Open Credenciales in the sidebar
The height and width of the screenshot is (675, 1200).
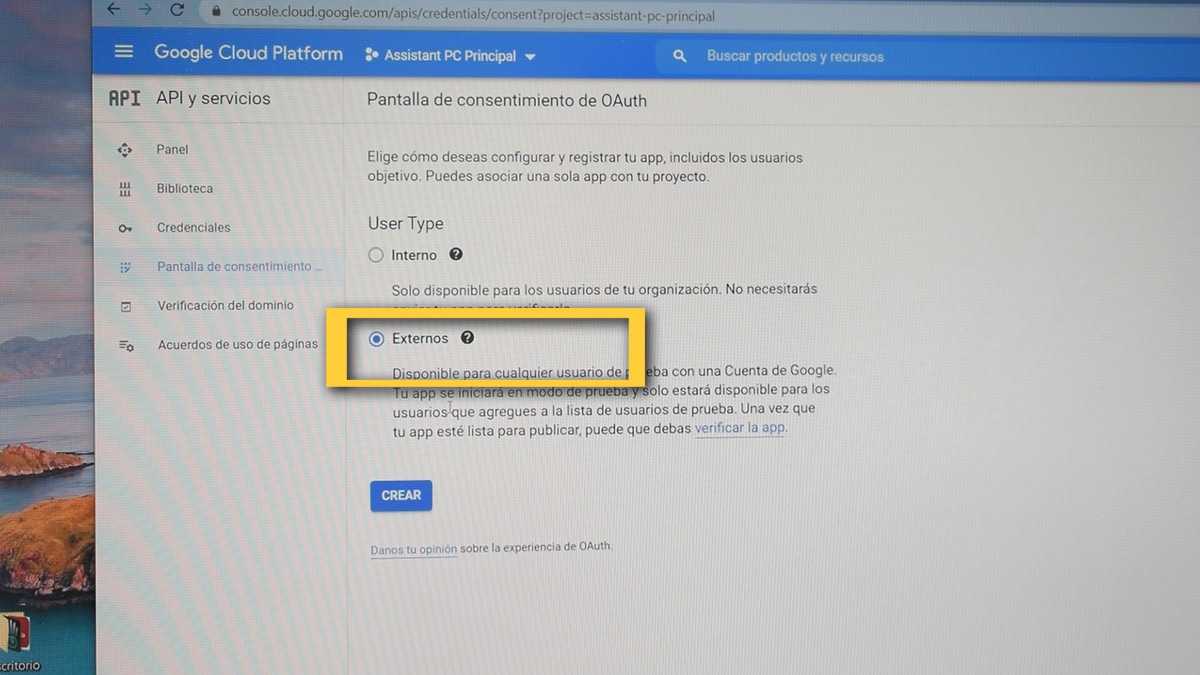click(x=193, y=228)
